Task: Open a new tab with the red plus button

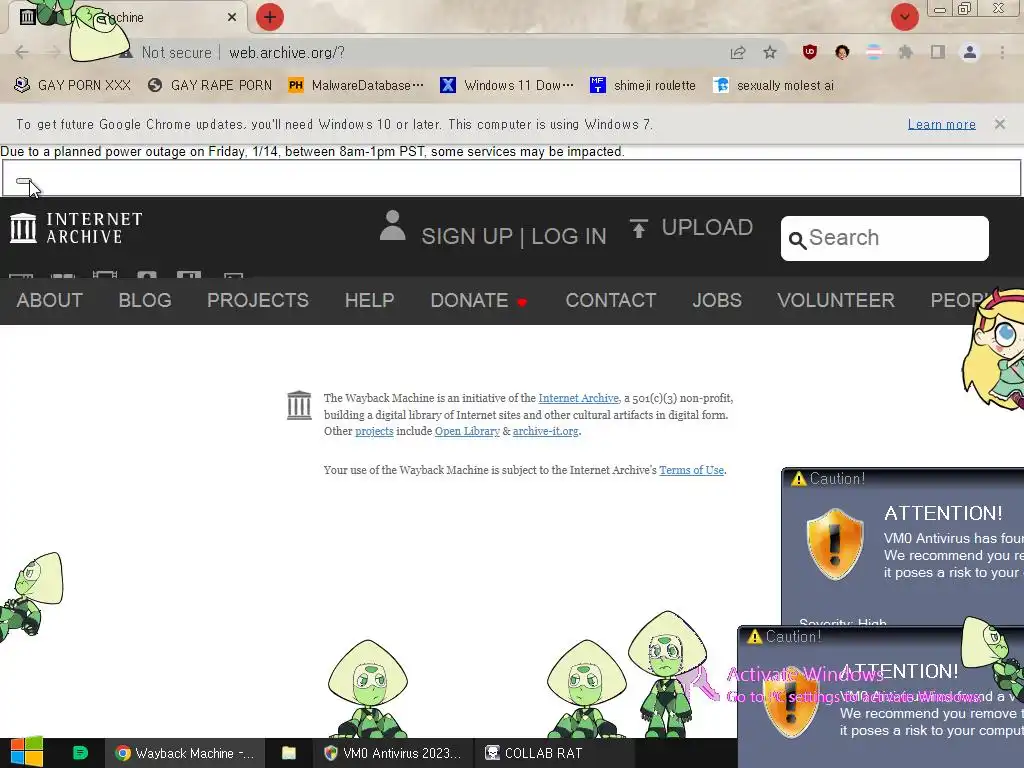Action: point(269,17)
